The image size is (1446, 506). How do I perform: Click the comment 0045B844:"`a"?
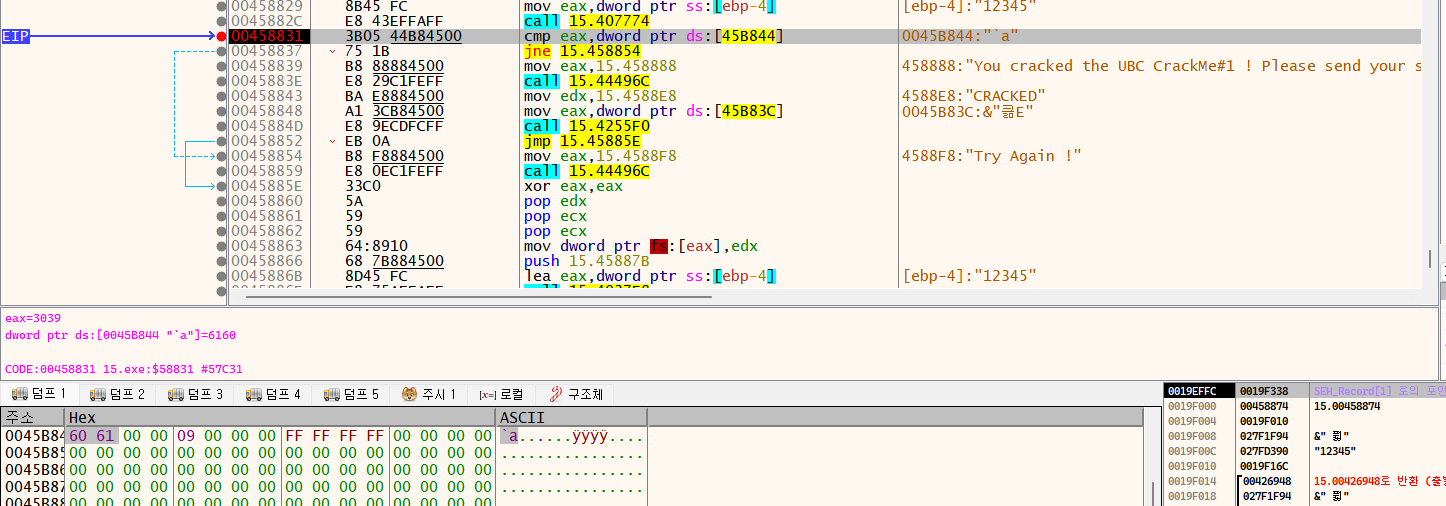pyautogui.click(x=960, y=36)
